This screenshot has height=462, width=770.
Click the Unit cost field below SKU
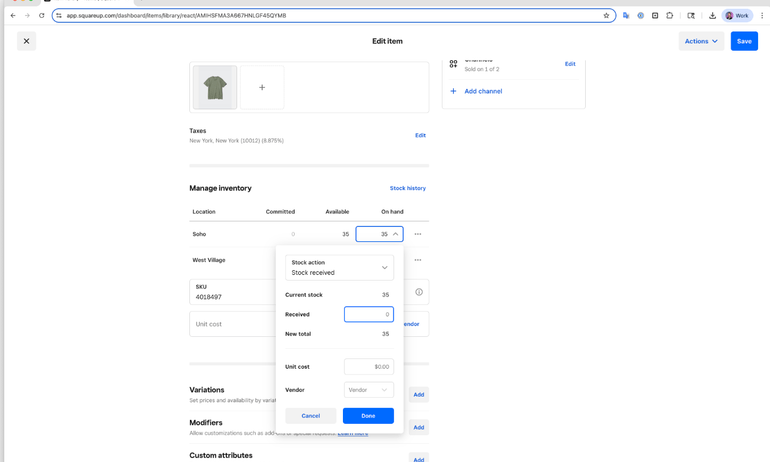coord(232,324)
